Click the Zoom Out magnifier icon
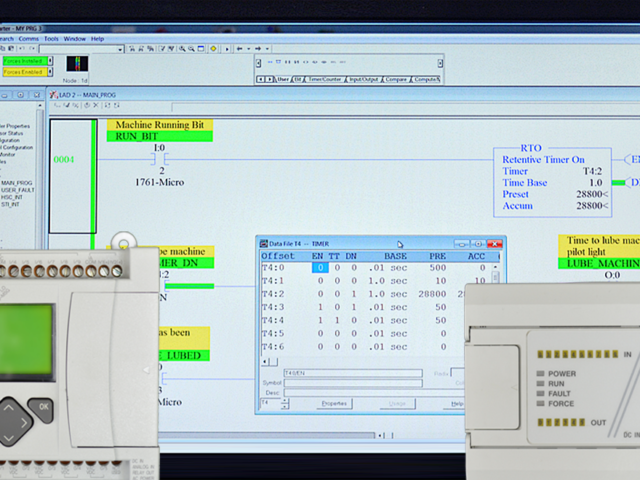 click(191, 49)
